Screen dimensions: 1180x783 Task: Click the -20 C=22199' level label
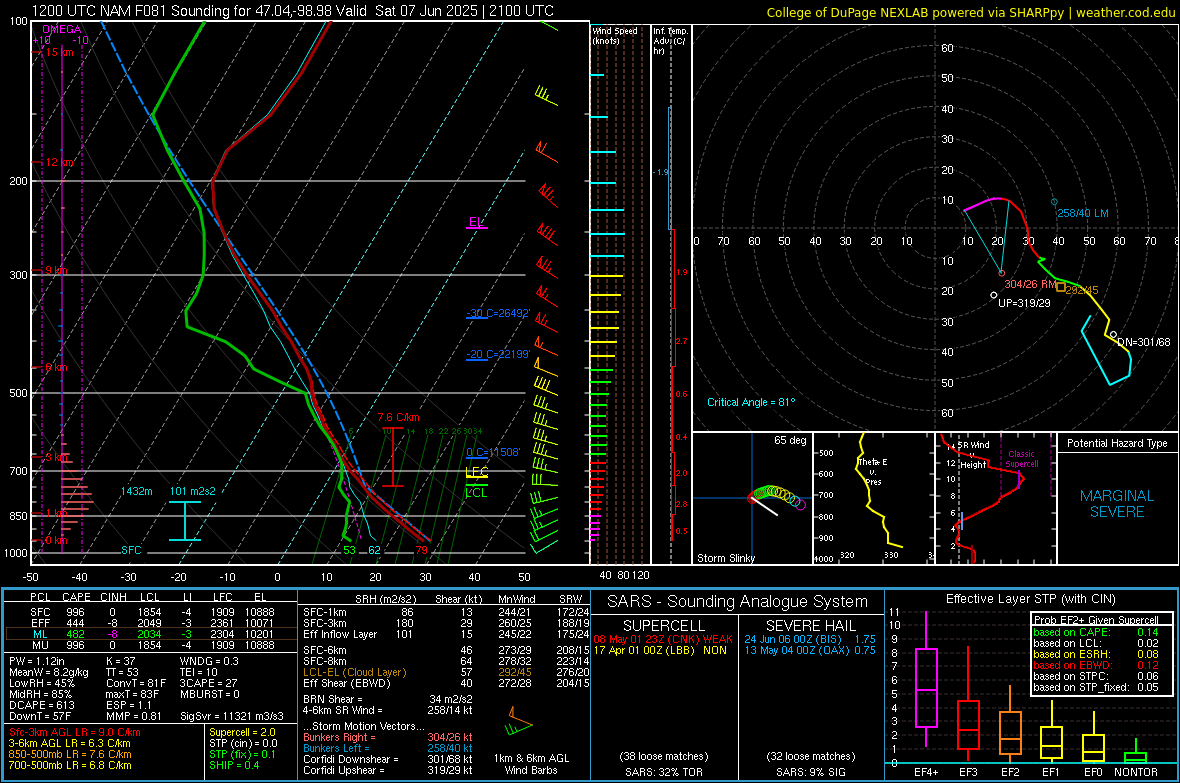click(x=498, y=354)
